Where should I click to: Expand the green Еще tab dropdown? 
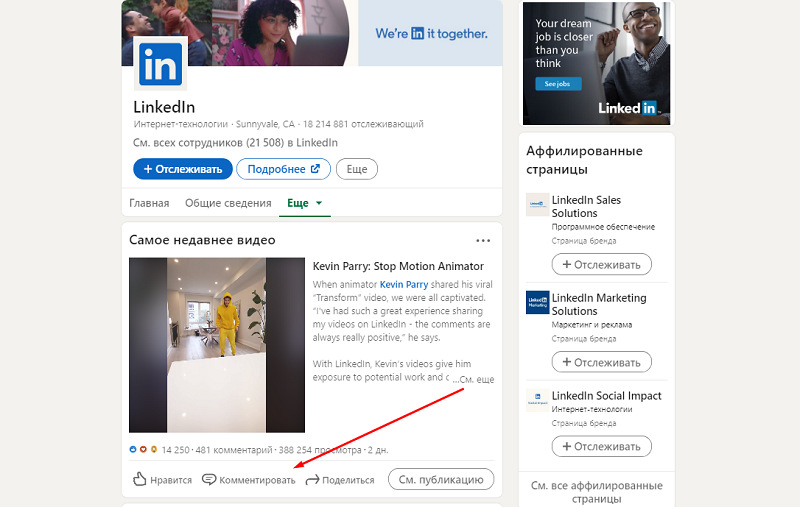click(x=305, y=203)
